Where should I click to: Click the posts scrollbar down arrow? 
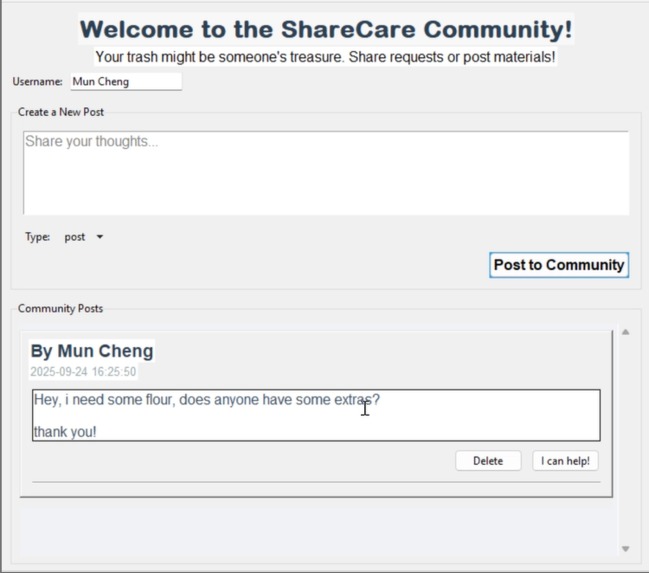pyautogui.click(x=625, y=549)
